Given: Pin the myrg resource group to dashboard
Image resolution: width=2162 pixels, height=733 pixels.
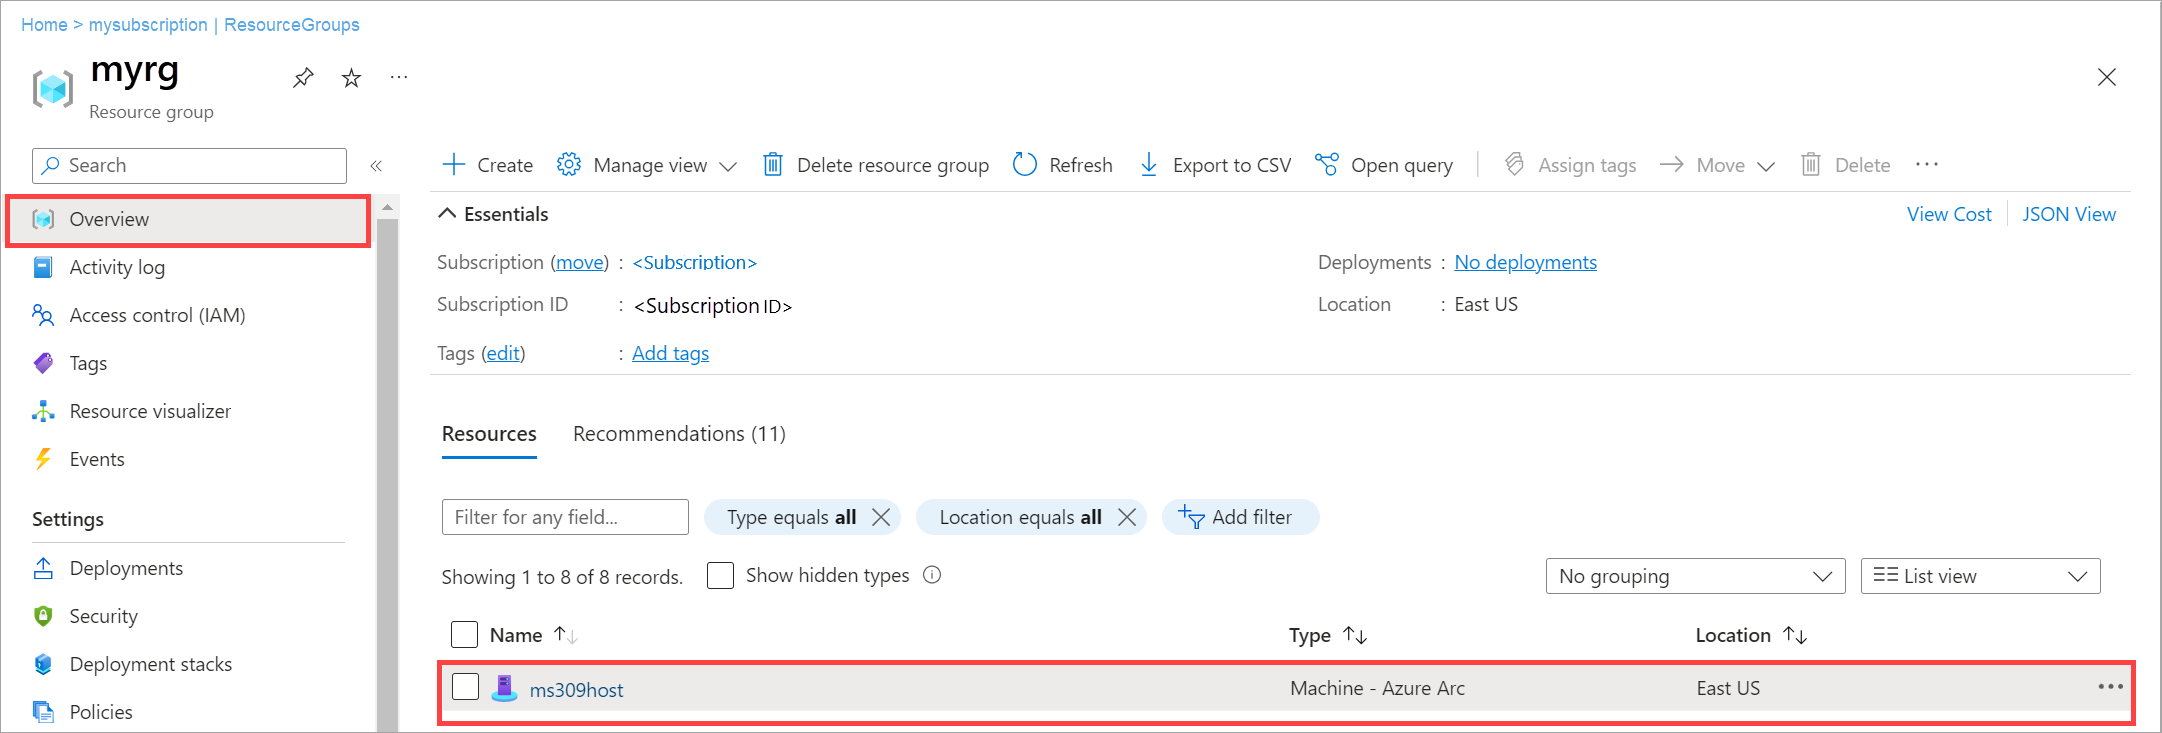Looking at the screenshot, I should [x=303, y=78].
